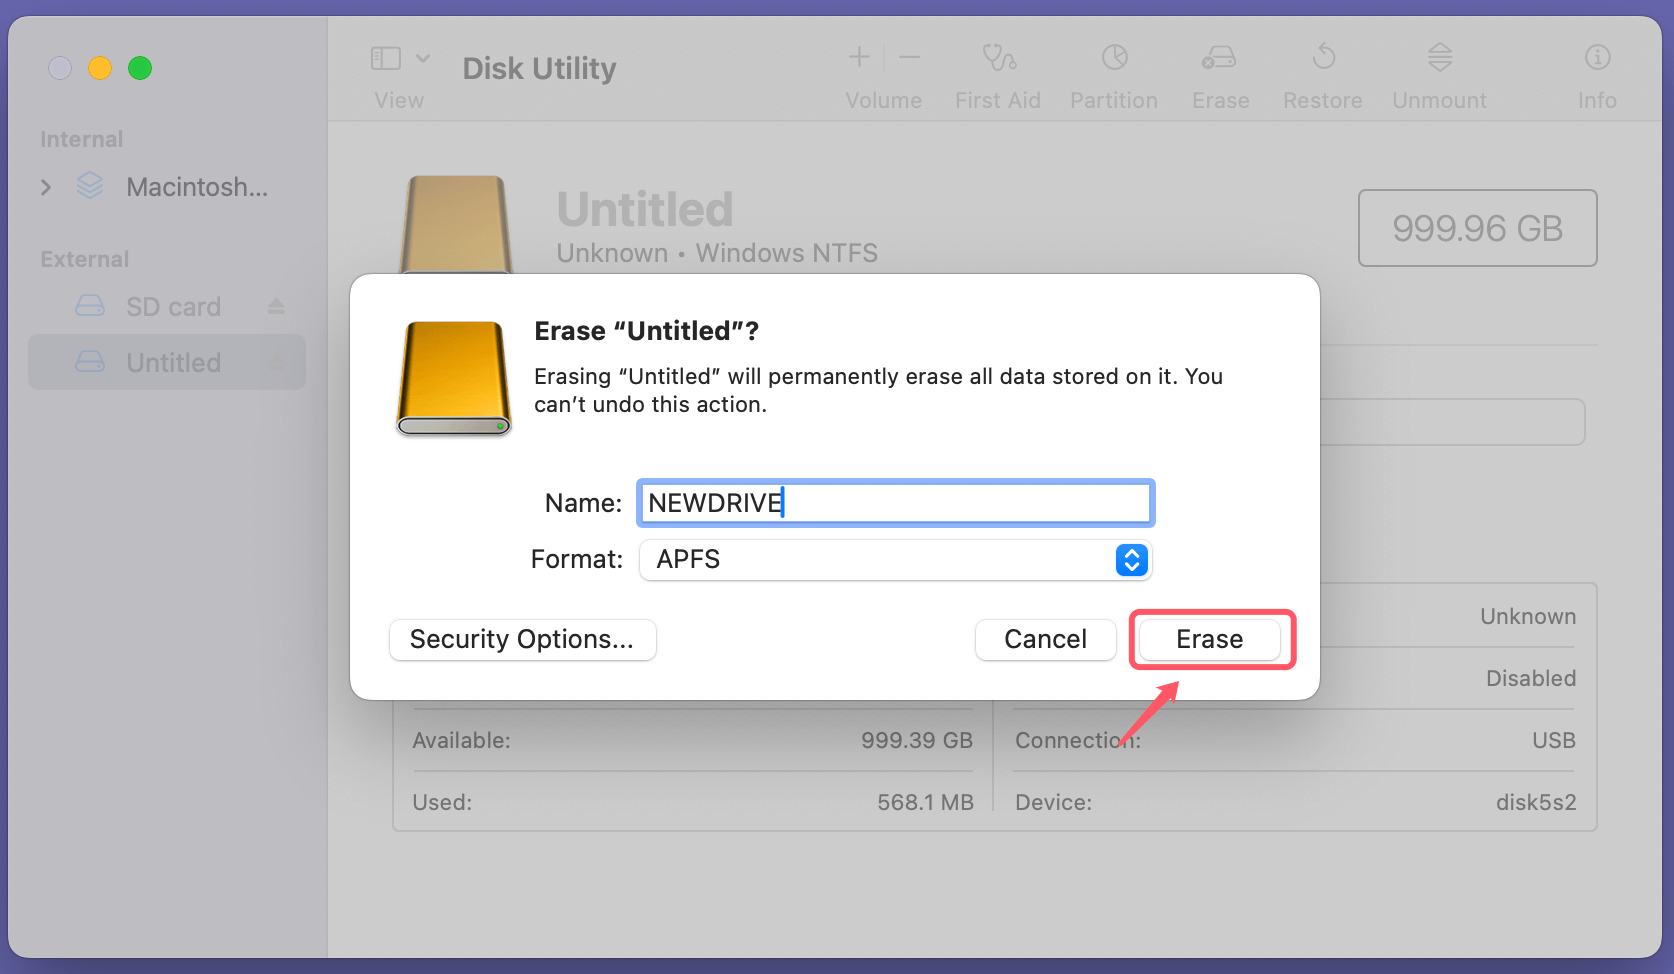This screenshot has height=974, width=1674.
Task: Eject the SD card
Action: pos(276,307)
